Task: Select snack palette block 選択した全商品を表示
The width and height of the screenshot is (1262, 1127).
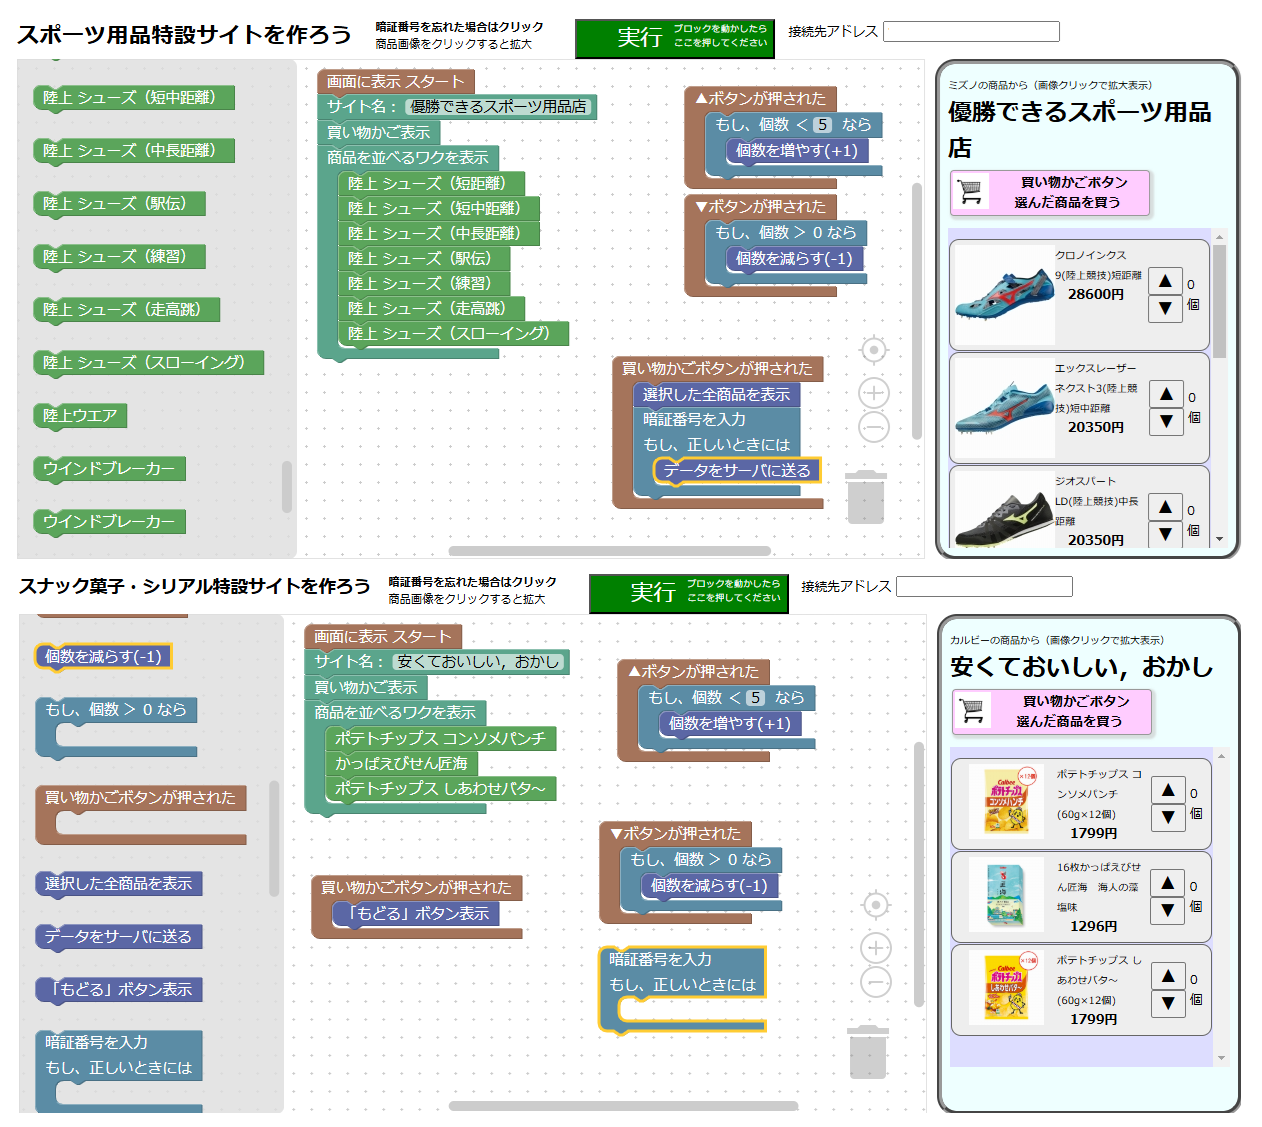Action: pyautogui.click(x=119, y=884)
